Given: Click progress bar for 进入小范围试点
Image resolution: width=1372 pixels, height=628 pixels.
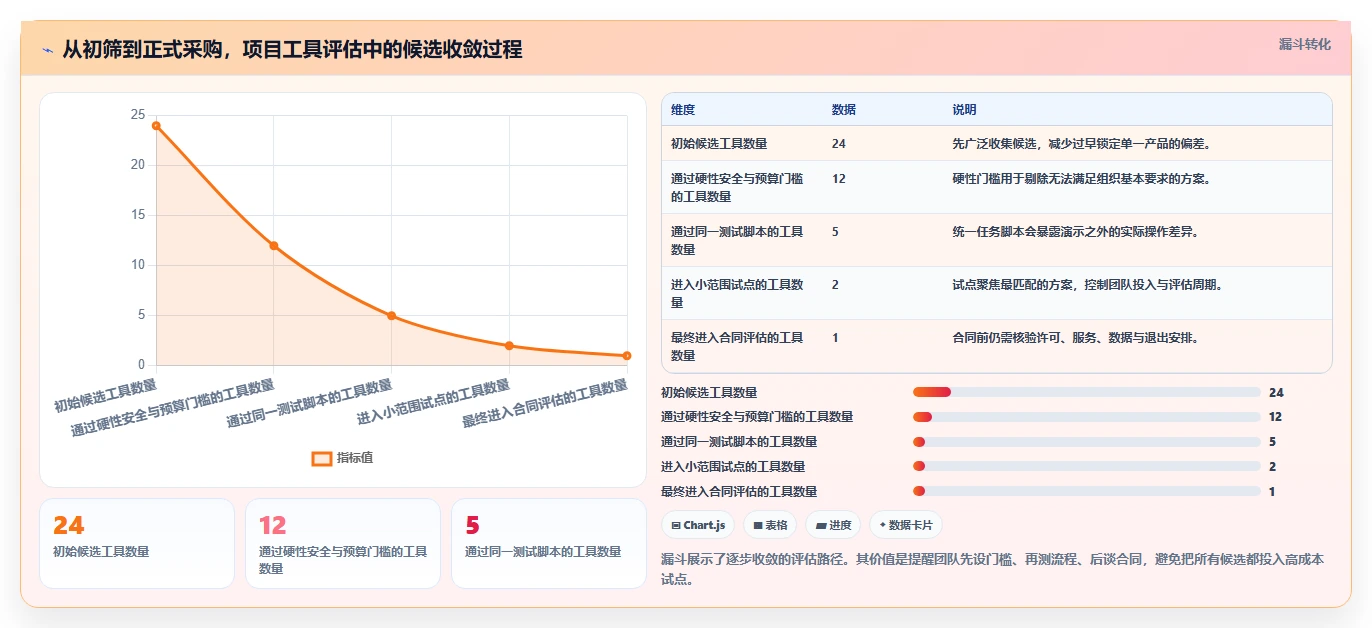Looking at the screenshot, I should click(x=1086, y=466).
